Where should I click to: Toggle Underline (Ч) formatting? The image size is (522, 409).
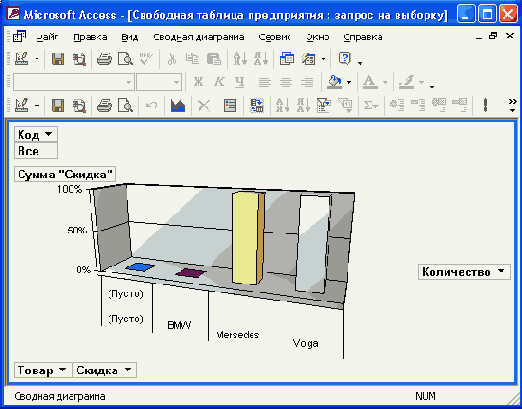point(239,82)
